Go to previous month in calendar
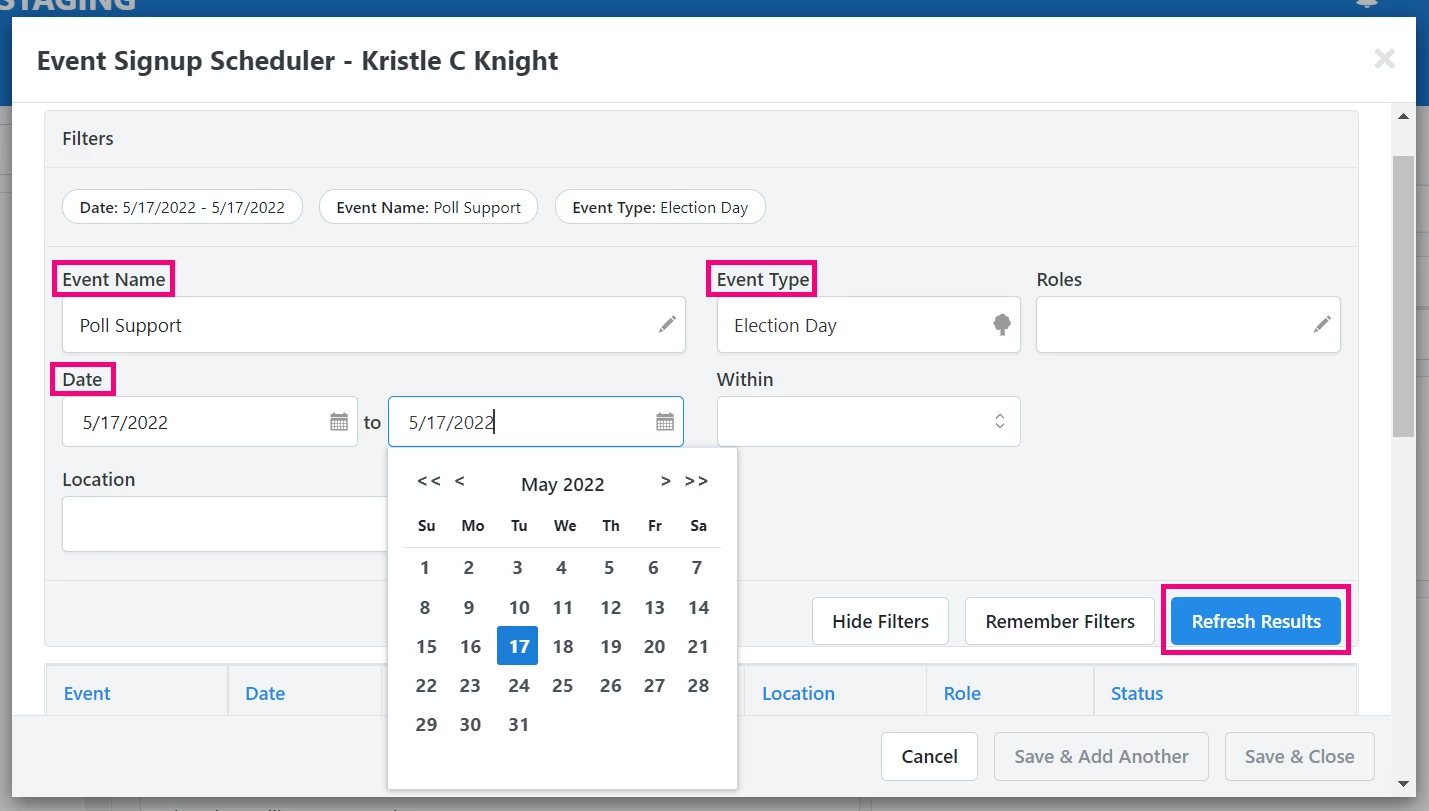 click(x=460, y=481)
